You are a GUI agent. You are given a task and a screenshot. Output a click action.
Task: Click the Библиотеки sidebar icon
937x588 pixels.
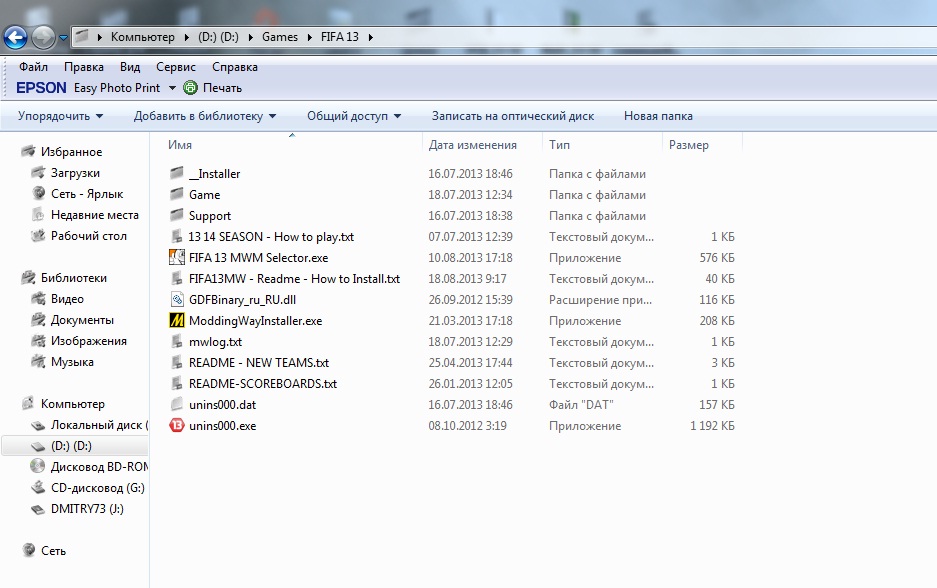28,277
